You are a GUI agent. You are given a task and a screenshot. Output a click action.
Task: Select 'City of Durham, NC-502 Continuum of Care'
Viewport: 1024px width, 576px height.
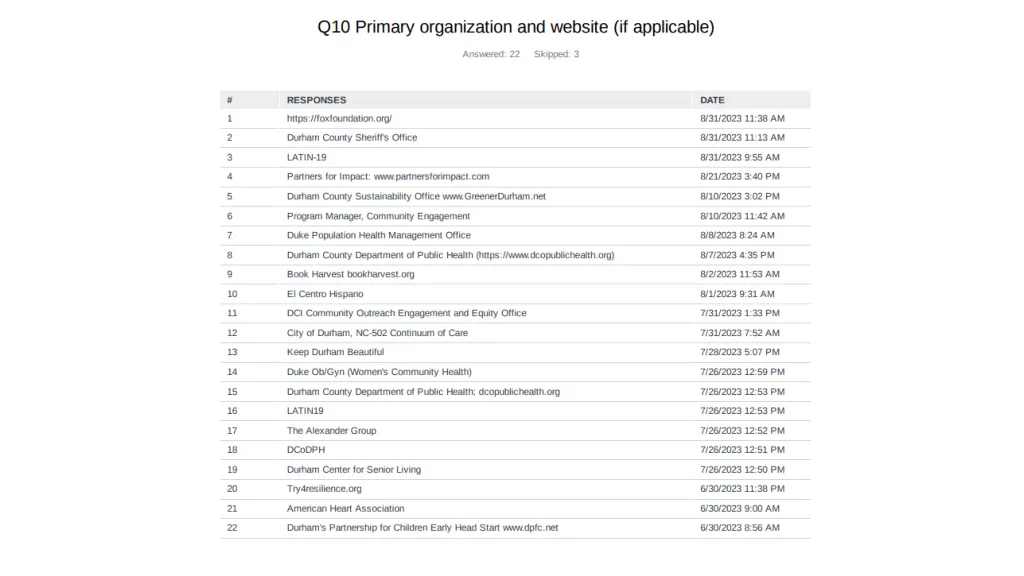[x=377, y=332]
